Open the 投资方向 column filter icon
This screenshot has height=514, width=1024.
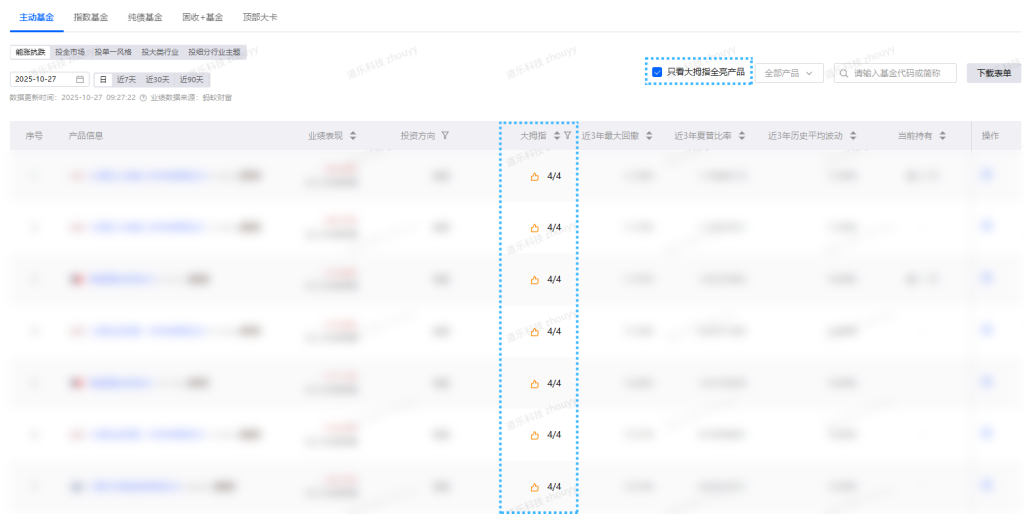click(x=445, y=136)
